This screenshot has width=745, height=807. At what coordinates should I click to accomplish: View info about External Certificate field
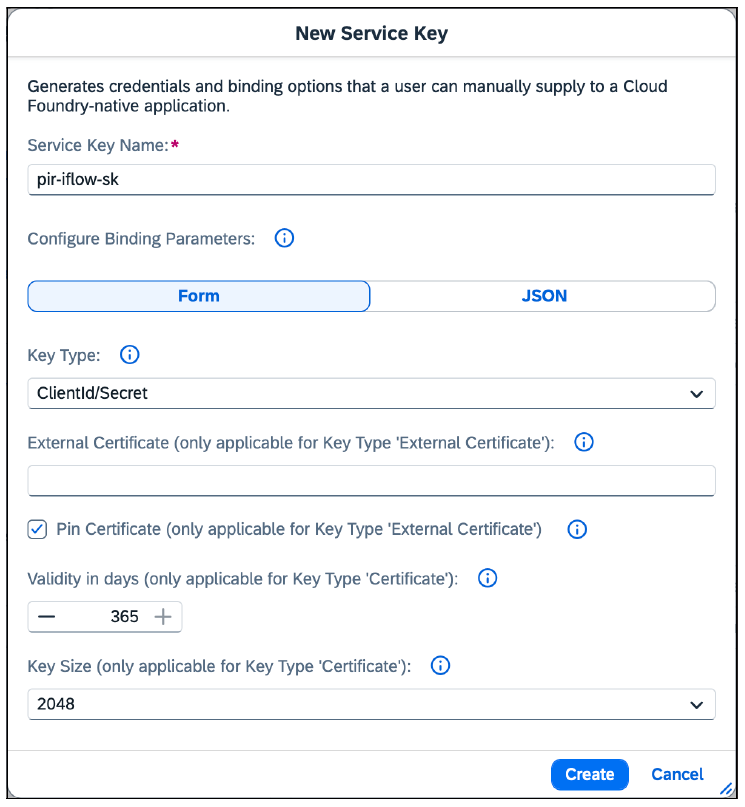(x=583, y=441)
